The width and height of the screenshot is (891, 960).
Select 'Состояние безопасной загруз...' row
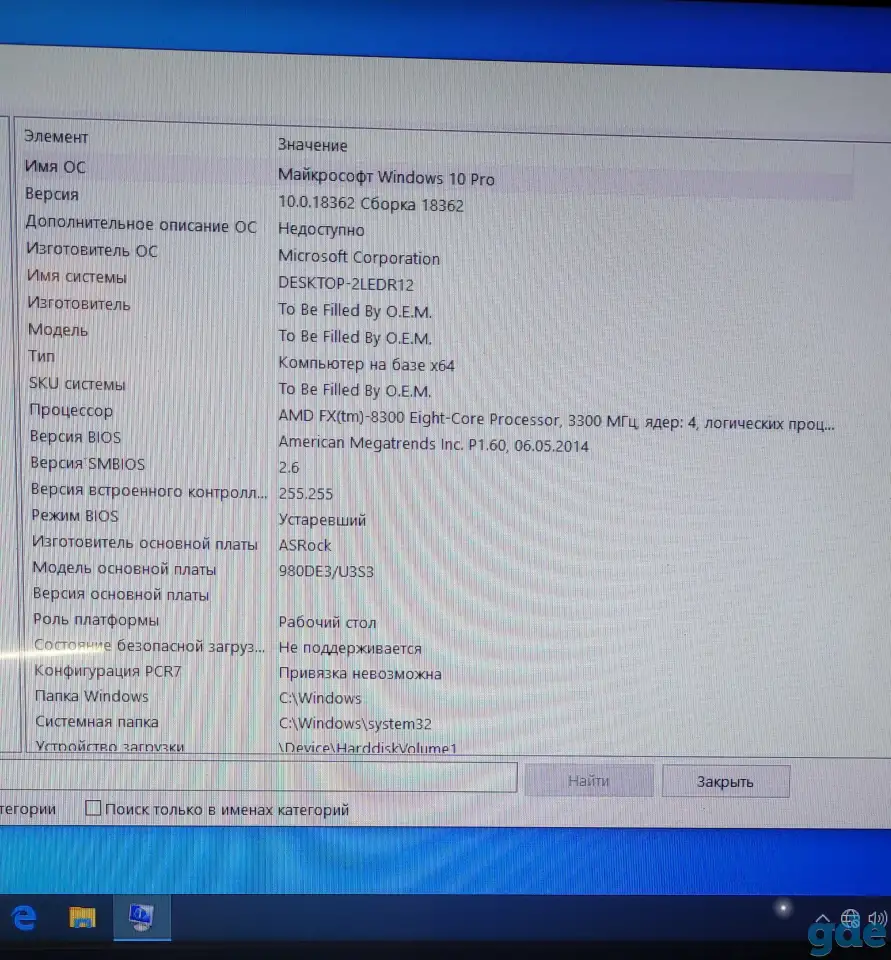coord(149,645)
